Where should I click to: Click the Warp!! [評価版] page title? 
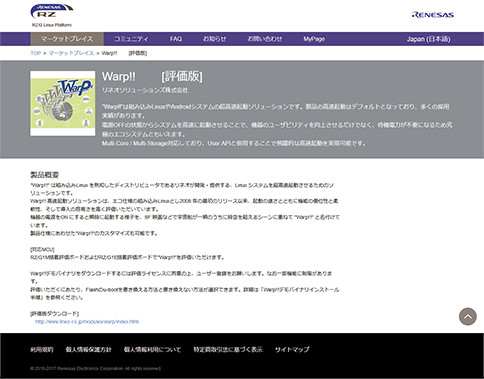click(152, 77)
